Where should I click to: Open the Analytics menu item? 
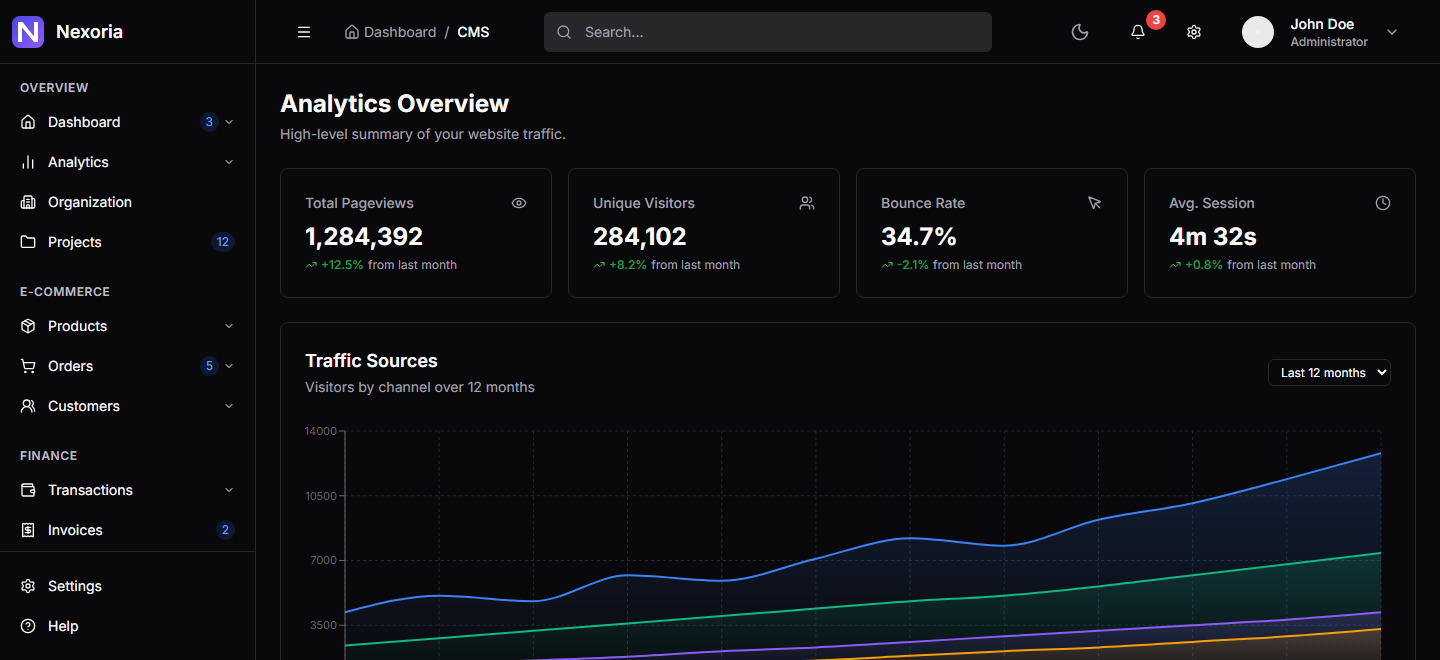click(x=127, y=162)
